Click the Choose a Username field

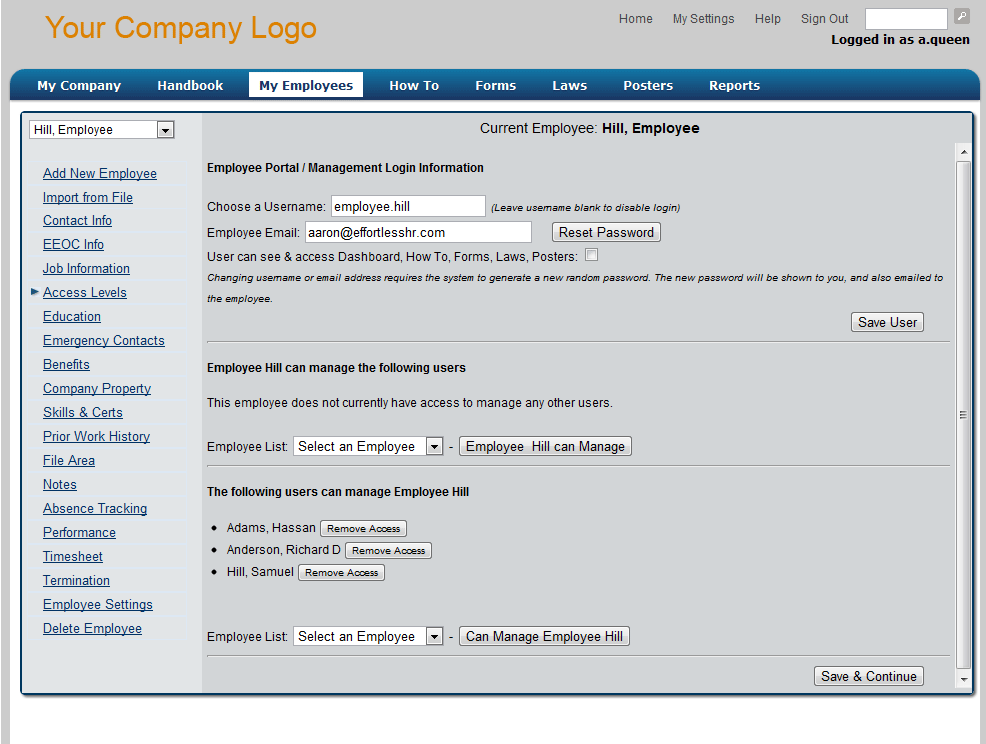click(408, 206)
